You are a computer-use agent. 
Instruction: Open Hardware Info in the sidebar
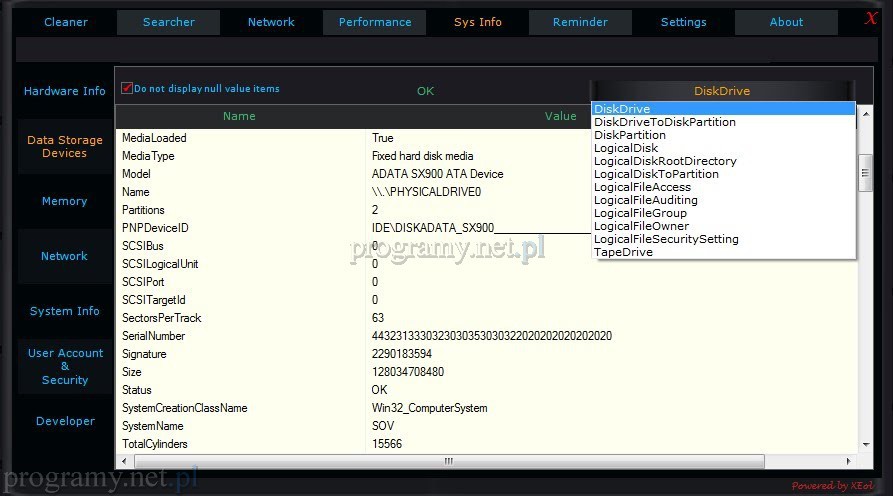(65, 91)
